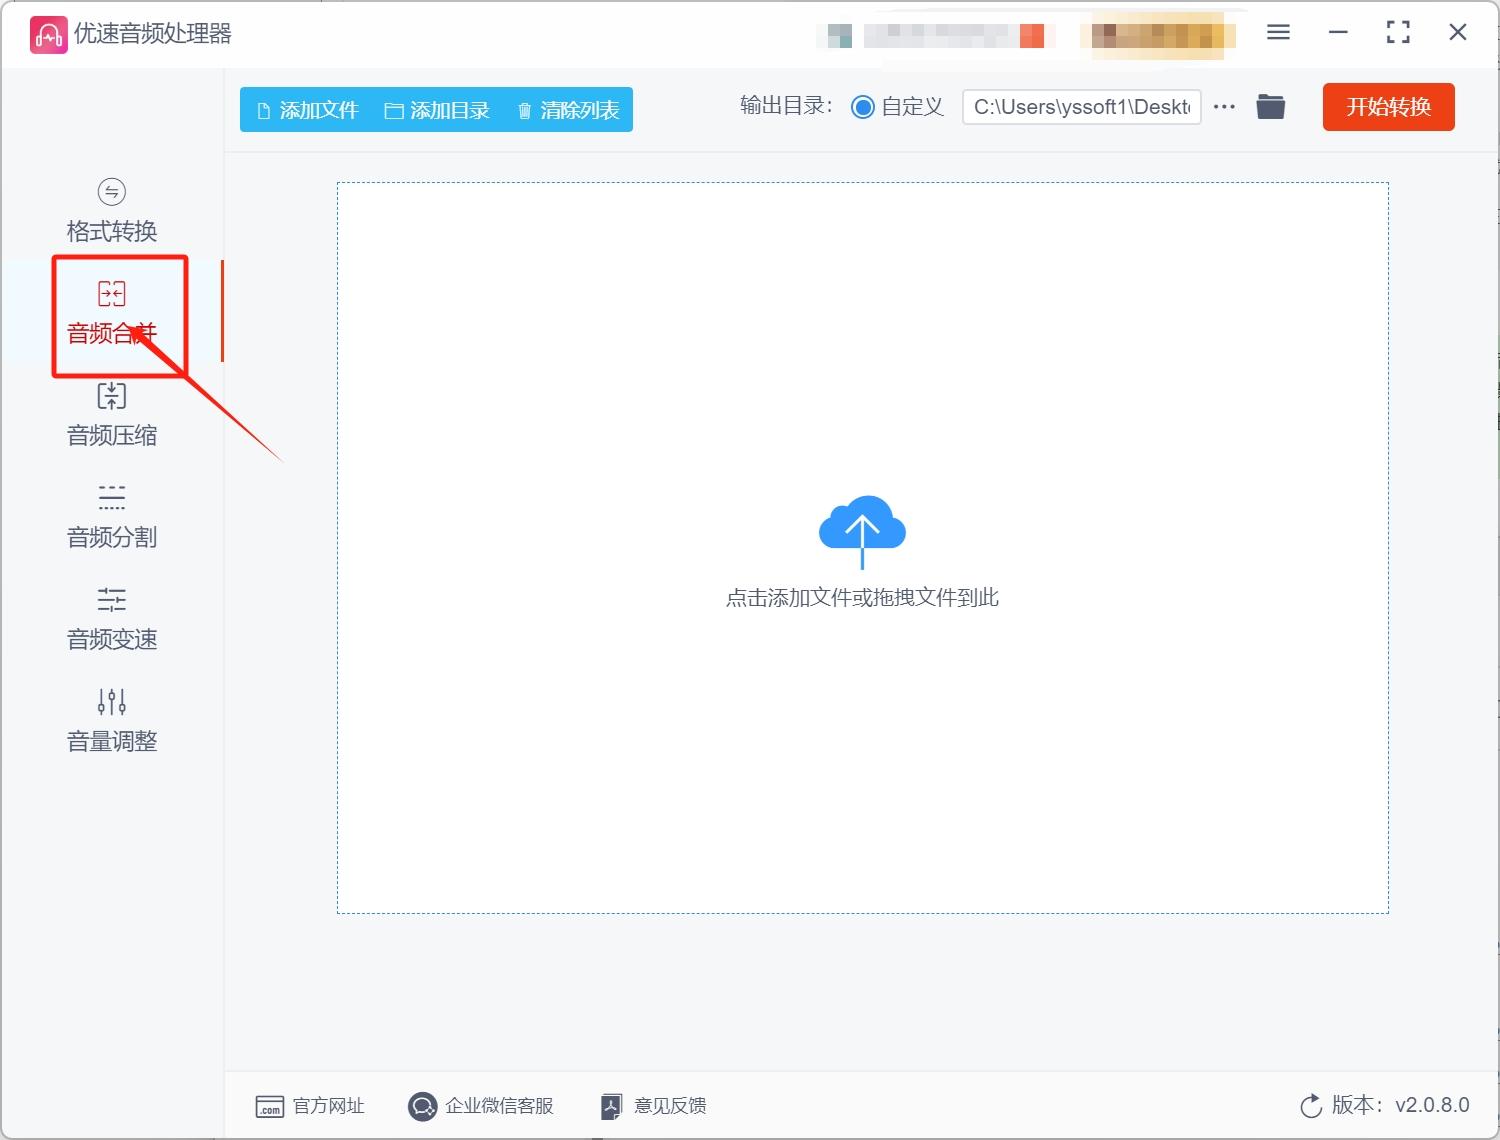Screen dimensions: 1500x1140
Task: Switch to 音频变速 sidebar label
Action: click(x=111, y=639)
